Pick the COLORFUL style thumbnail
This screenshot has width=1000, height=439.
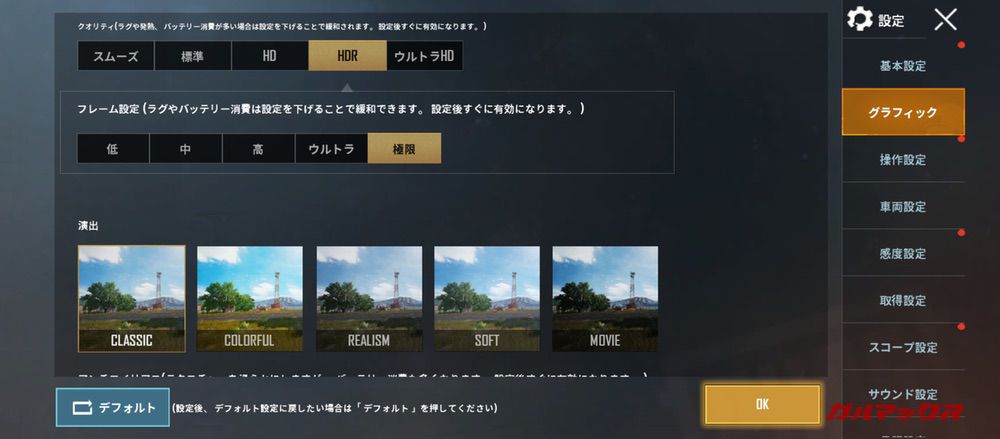click(250, 299)
